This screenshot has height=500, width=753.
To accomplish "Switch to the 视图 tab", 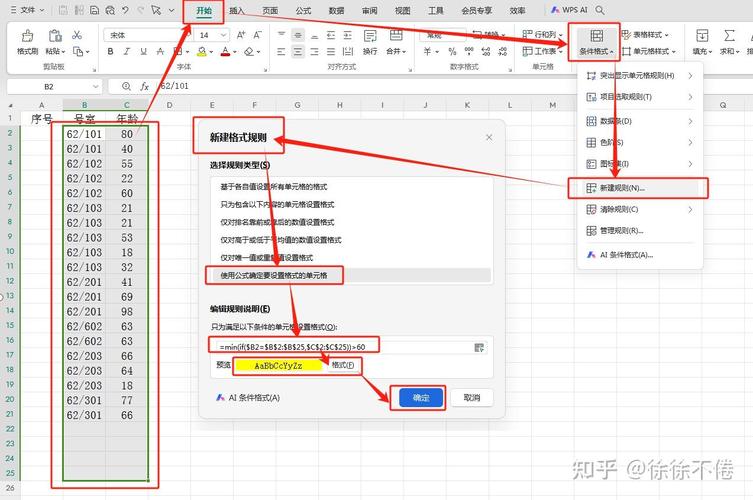I will [x=402, y=11].
